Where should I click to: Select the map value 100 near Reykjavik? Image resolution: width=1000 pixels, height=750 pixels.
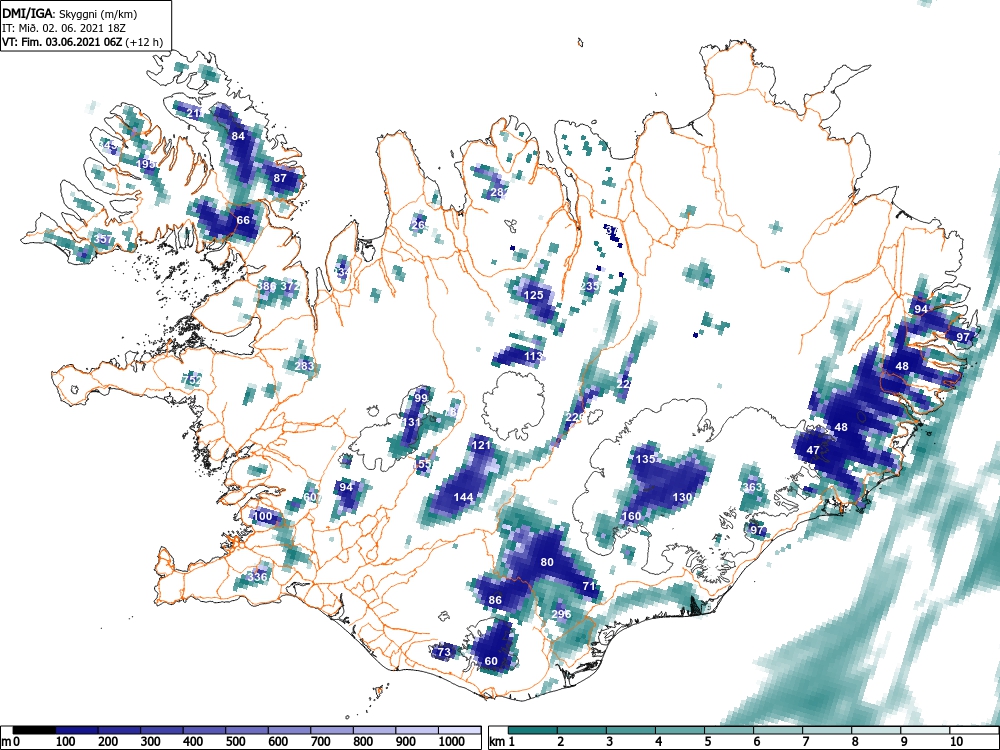(263, 516)
